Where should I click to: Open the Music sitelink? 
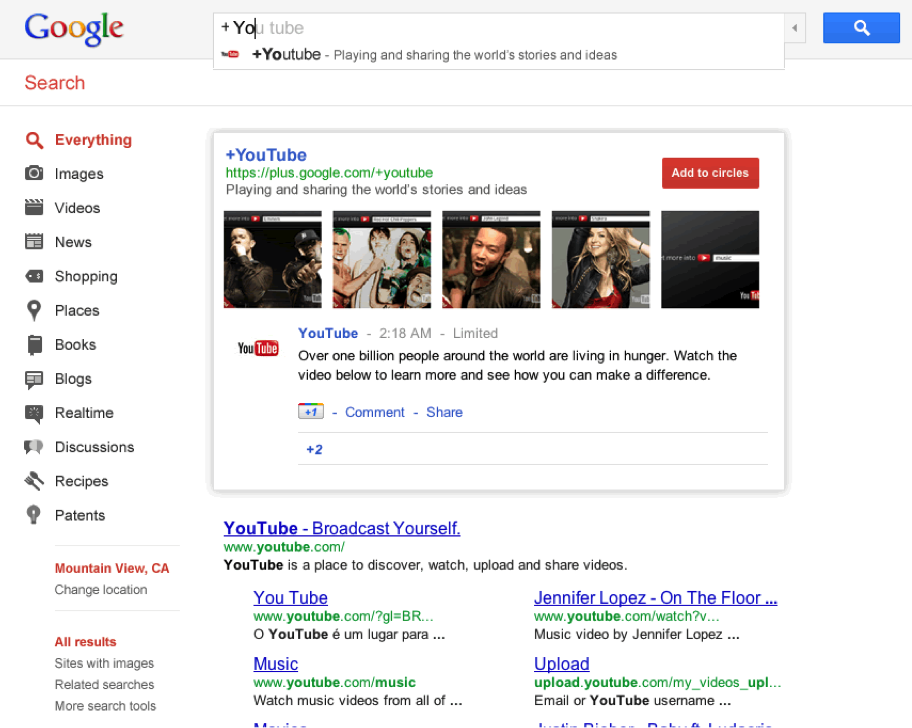pos(276,663)
